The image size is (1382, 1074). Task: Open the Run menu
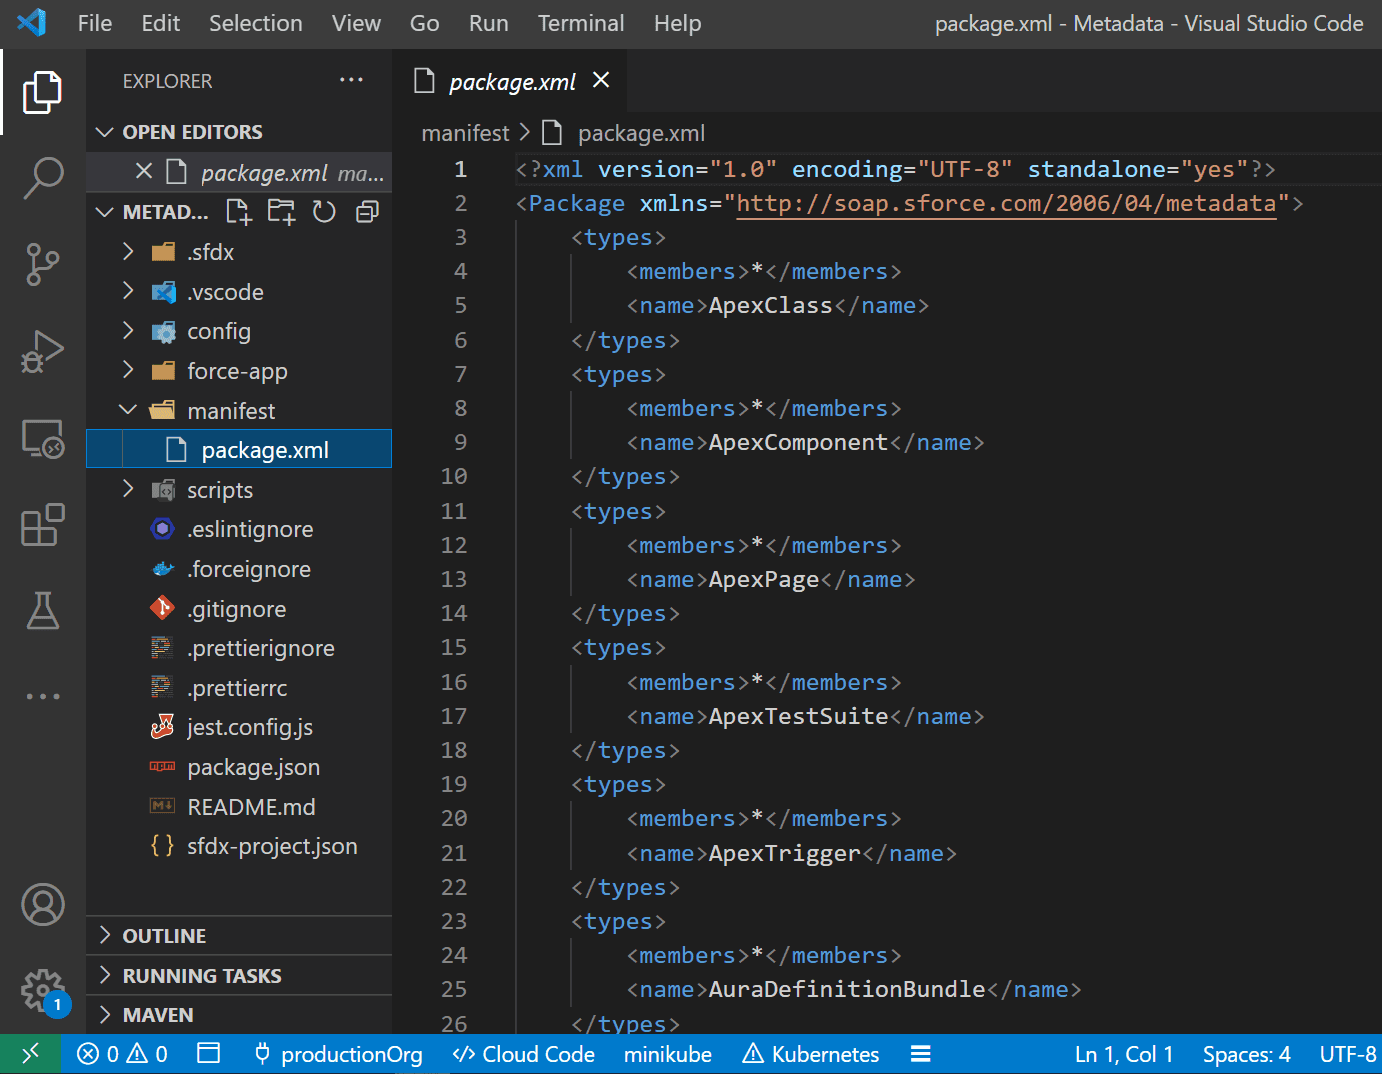pos(488,23)
